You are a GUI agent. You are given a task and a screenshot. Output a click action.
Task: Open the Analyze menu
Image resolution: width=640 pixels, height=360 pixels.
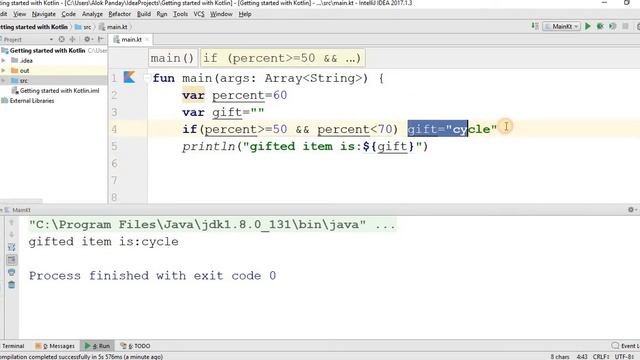coord(92,14)
